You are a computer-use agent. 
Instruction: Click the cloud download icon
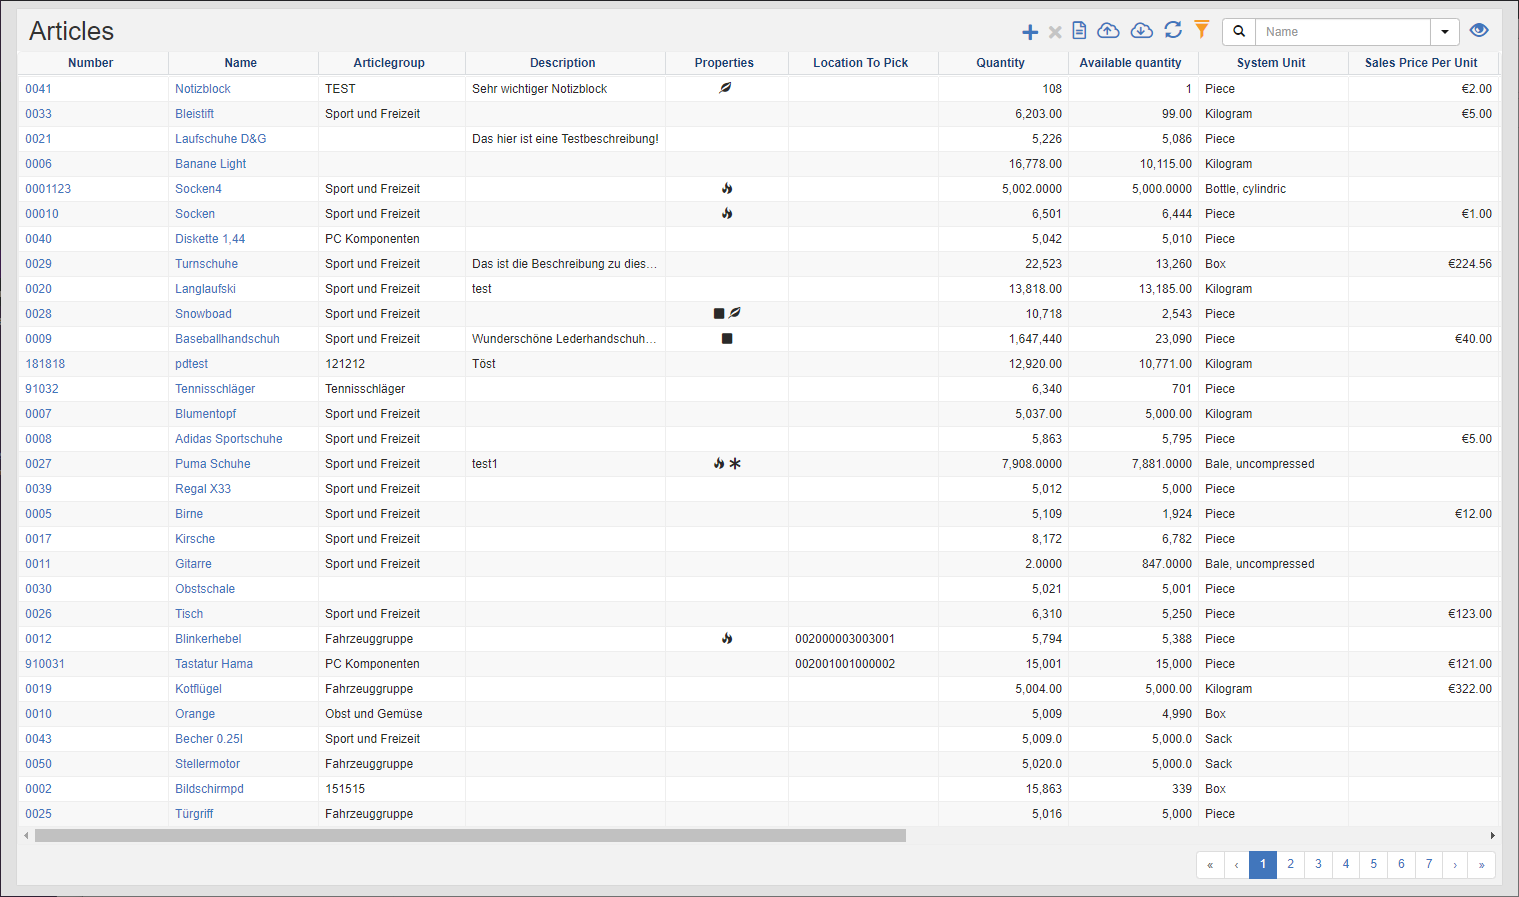[1141, 31]
